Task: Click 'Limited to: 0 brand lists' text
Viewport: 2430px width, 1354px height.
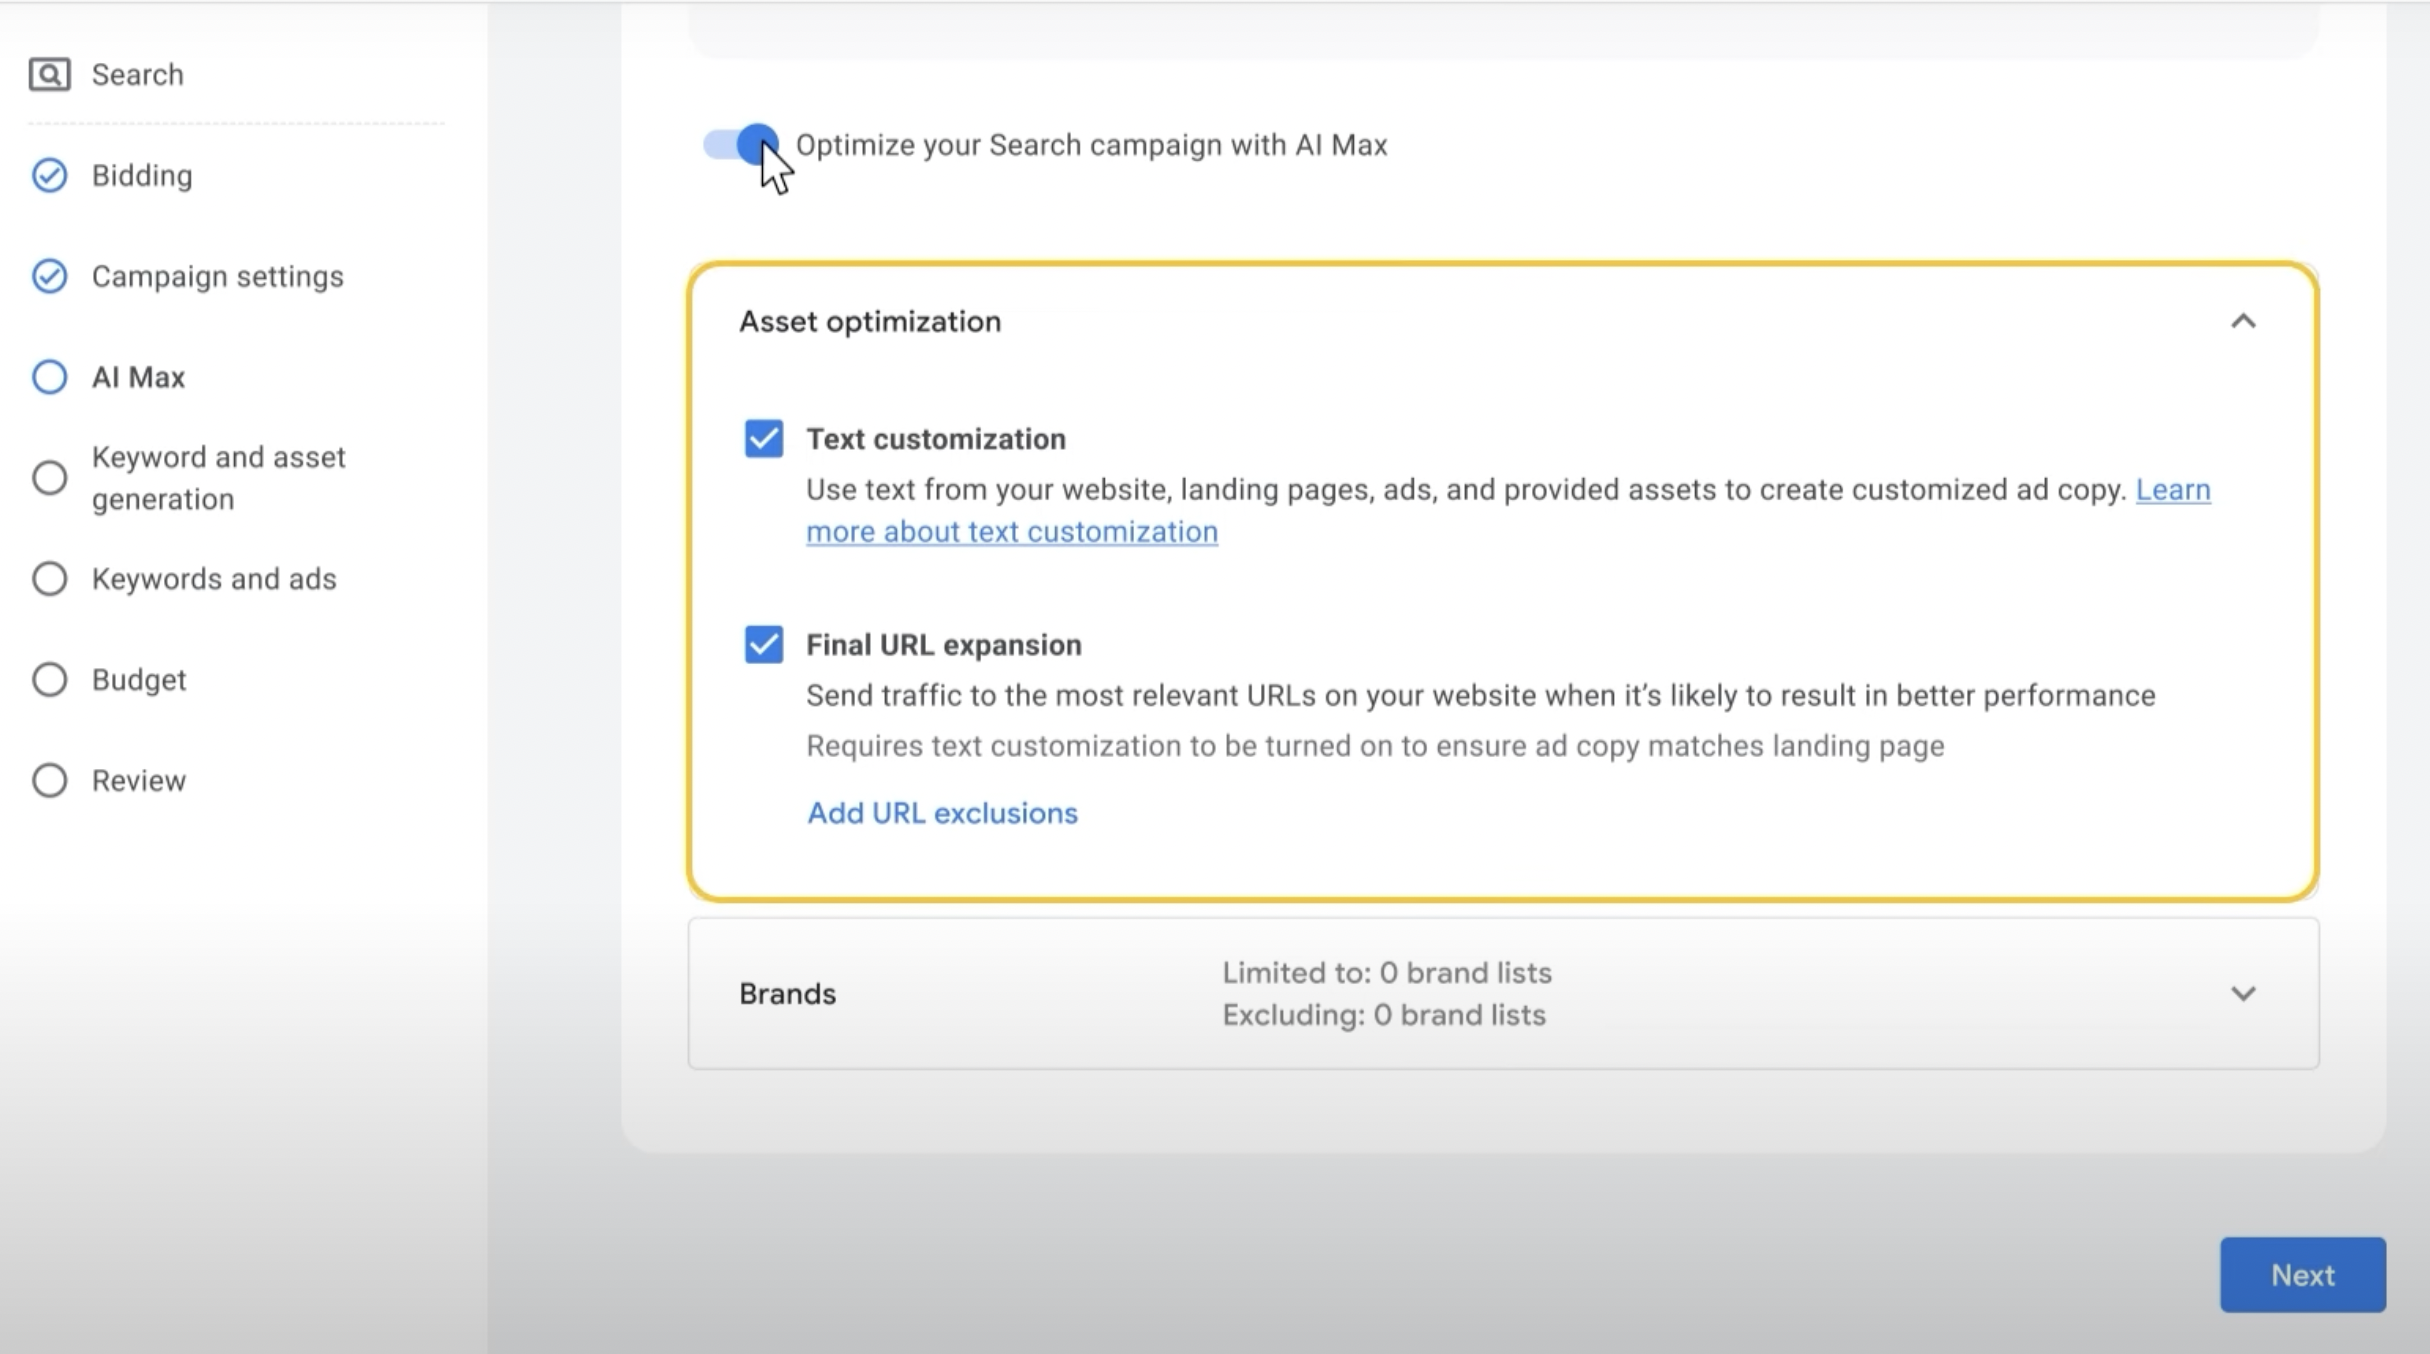Action: tap(1387, 973)
